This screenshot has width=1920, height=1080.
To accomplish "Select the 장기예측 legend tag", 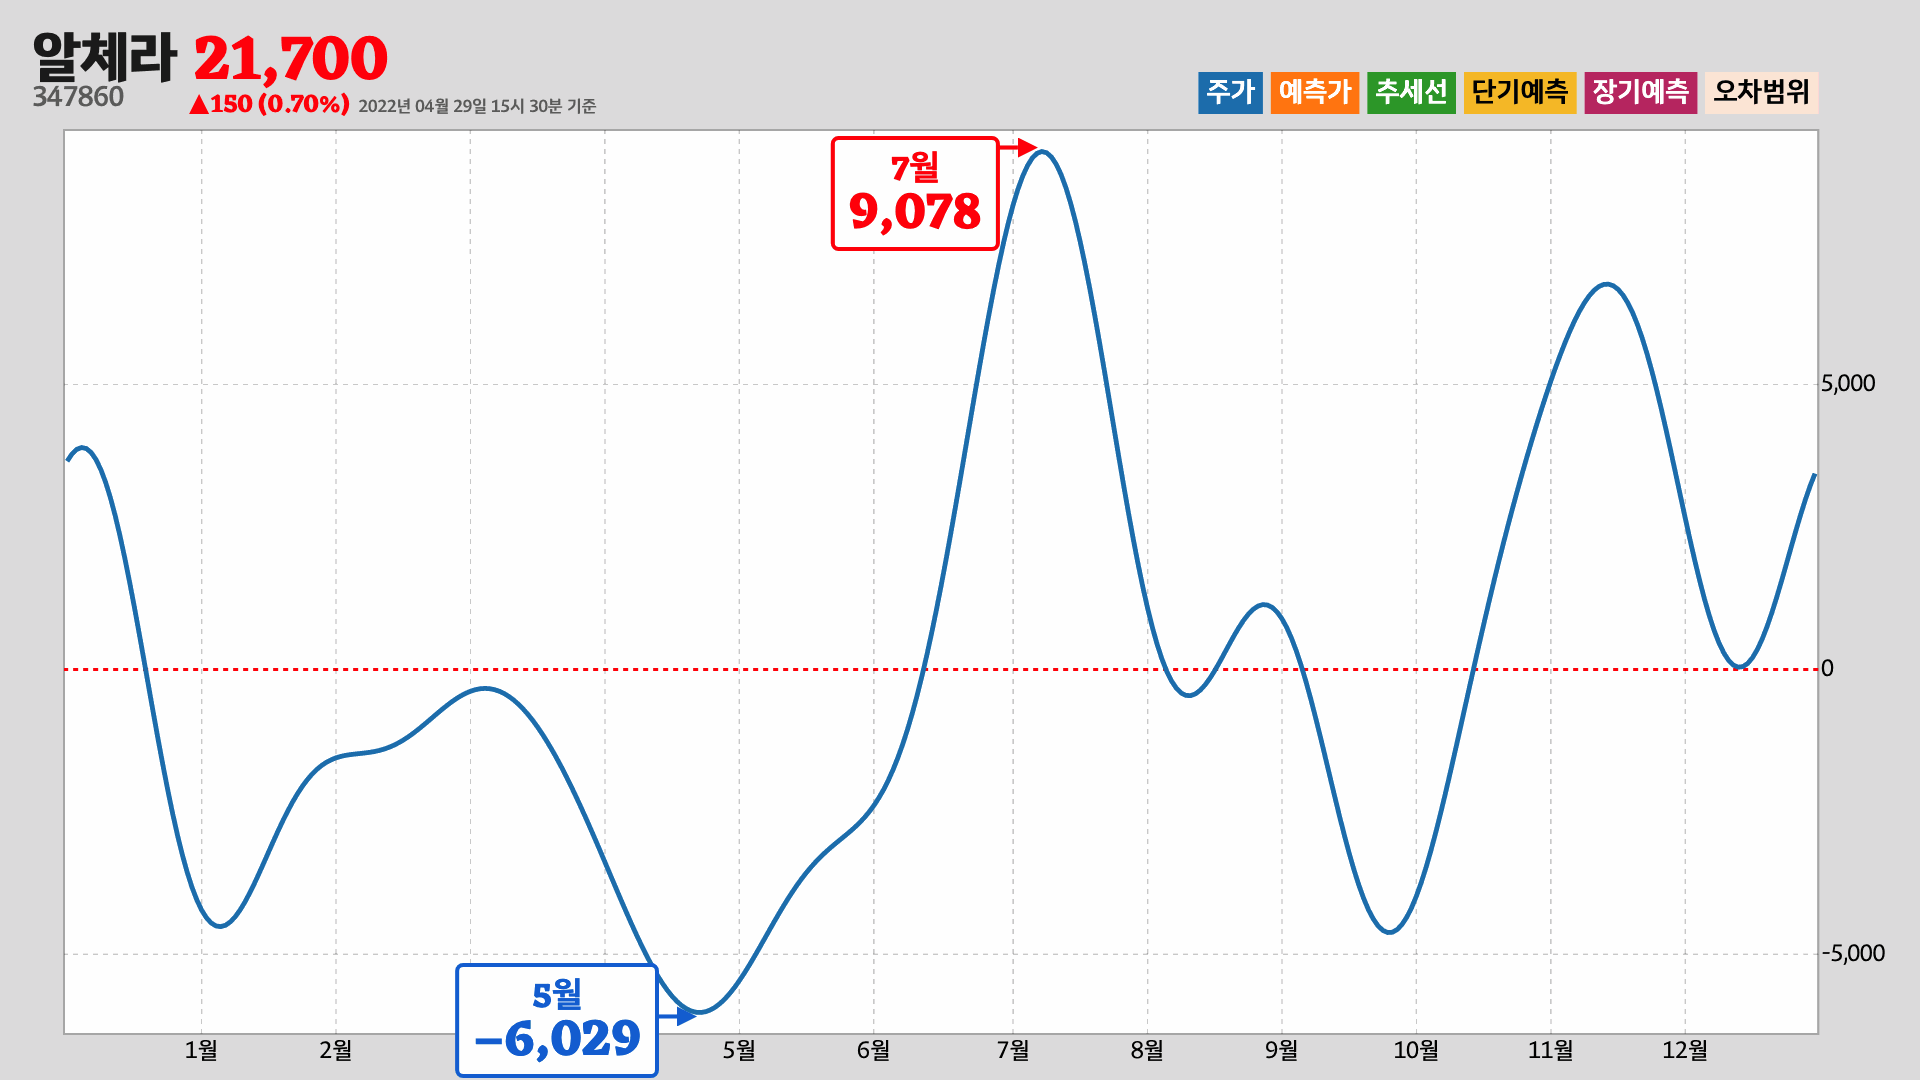I will tap(1640, 92).
